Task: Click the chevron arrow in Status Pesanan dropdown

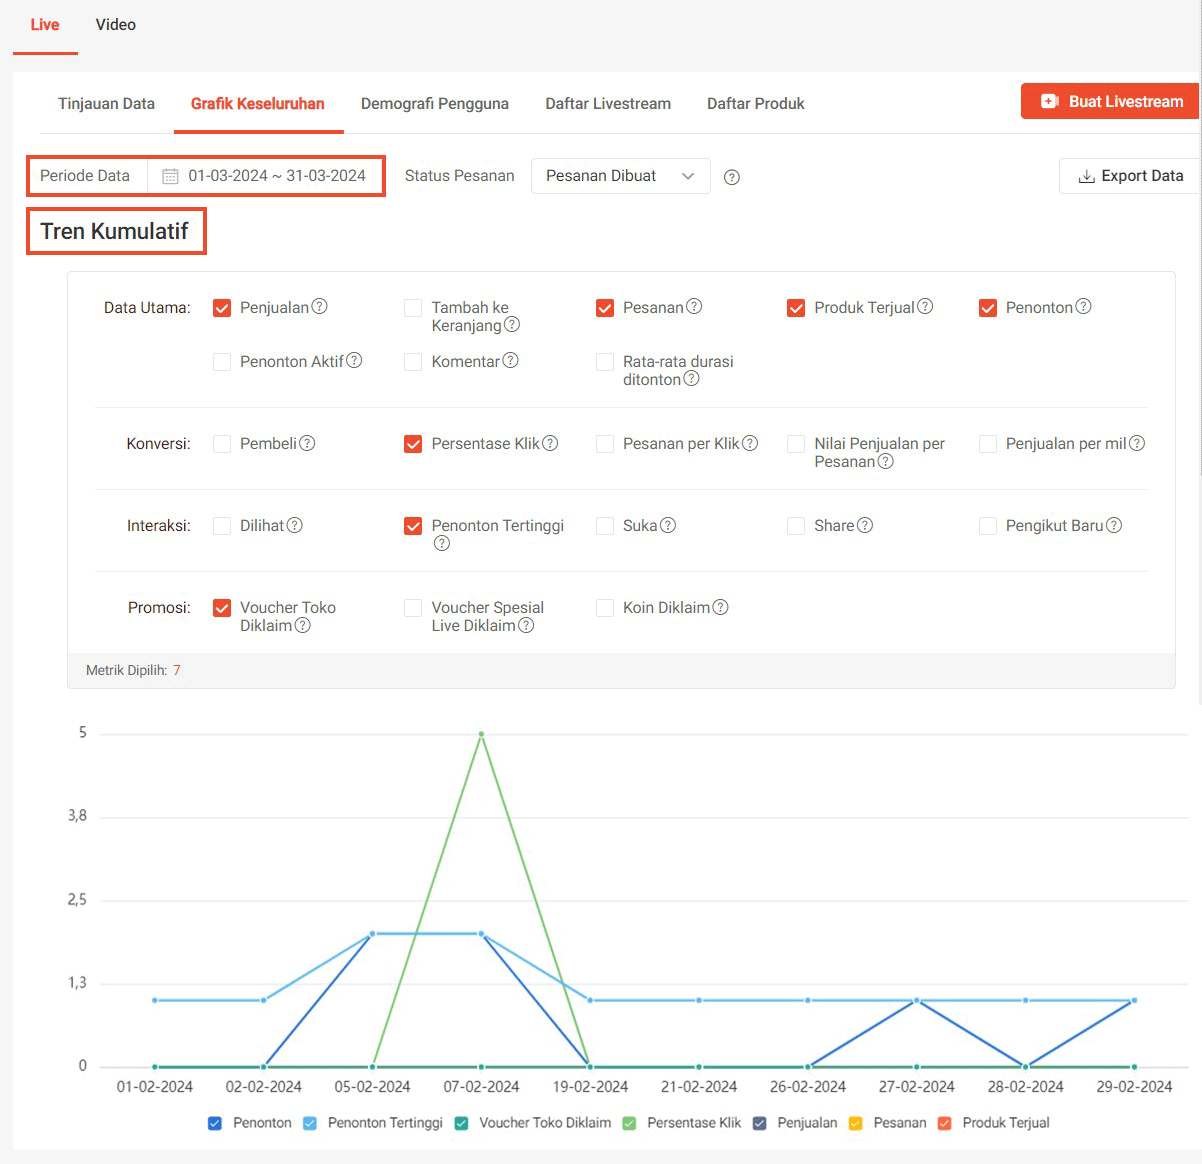Action: pyautogui.click(x=688, y=176)
